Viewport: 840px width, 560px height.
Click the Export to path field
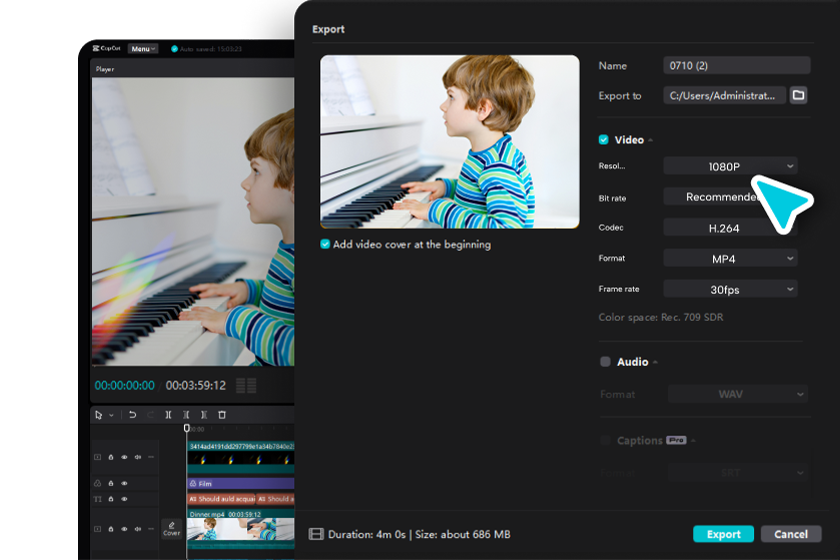(724, 95)
